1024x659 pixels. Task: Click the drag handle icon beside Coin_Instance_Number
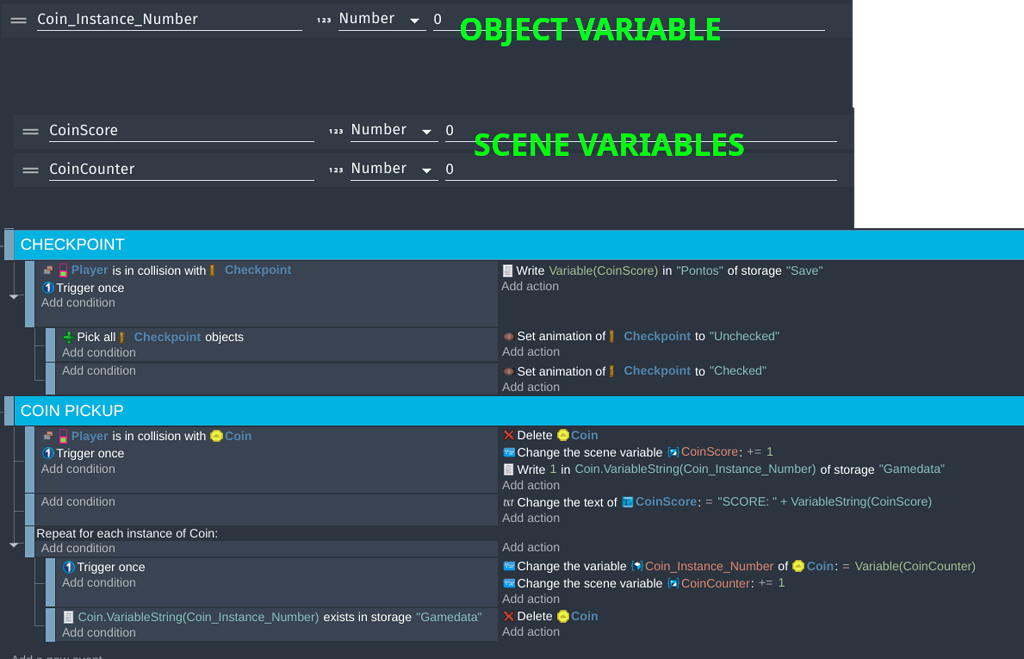click(19, 18)
